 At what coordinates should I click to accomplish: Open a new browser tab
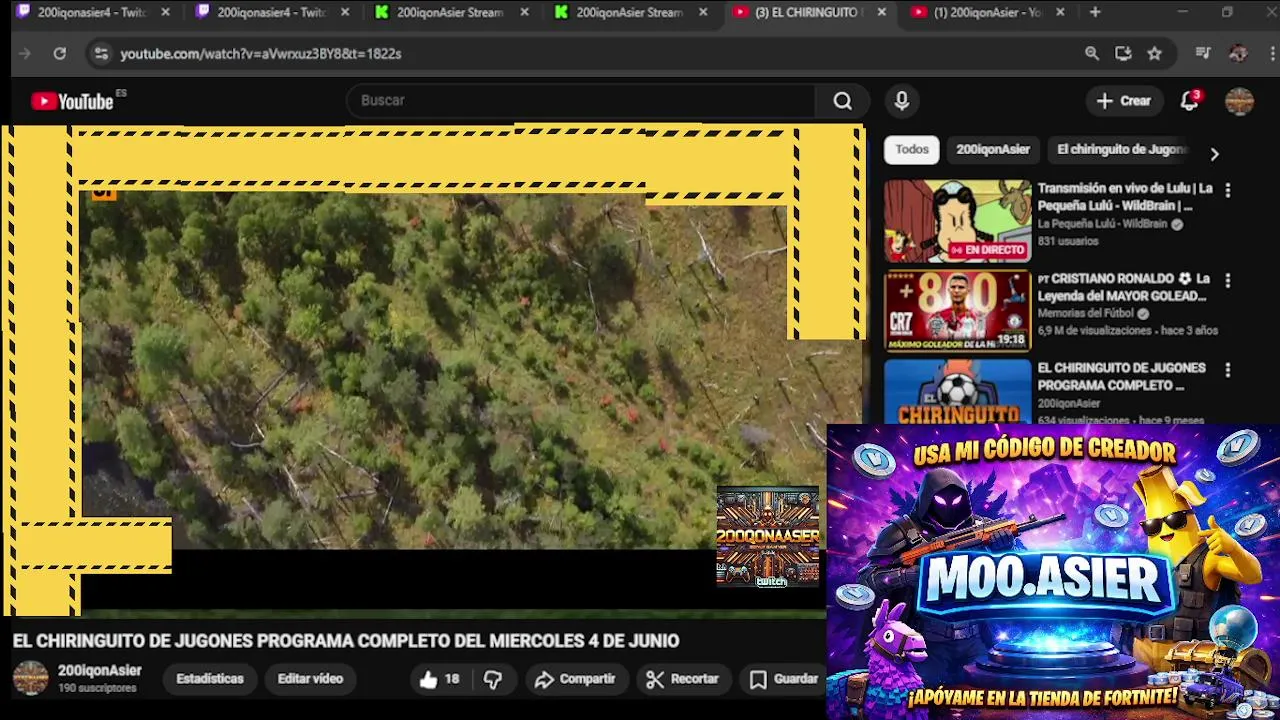[1095, 13]
